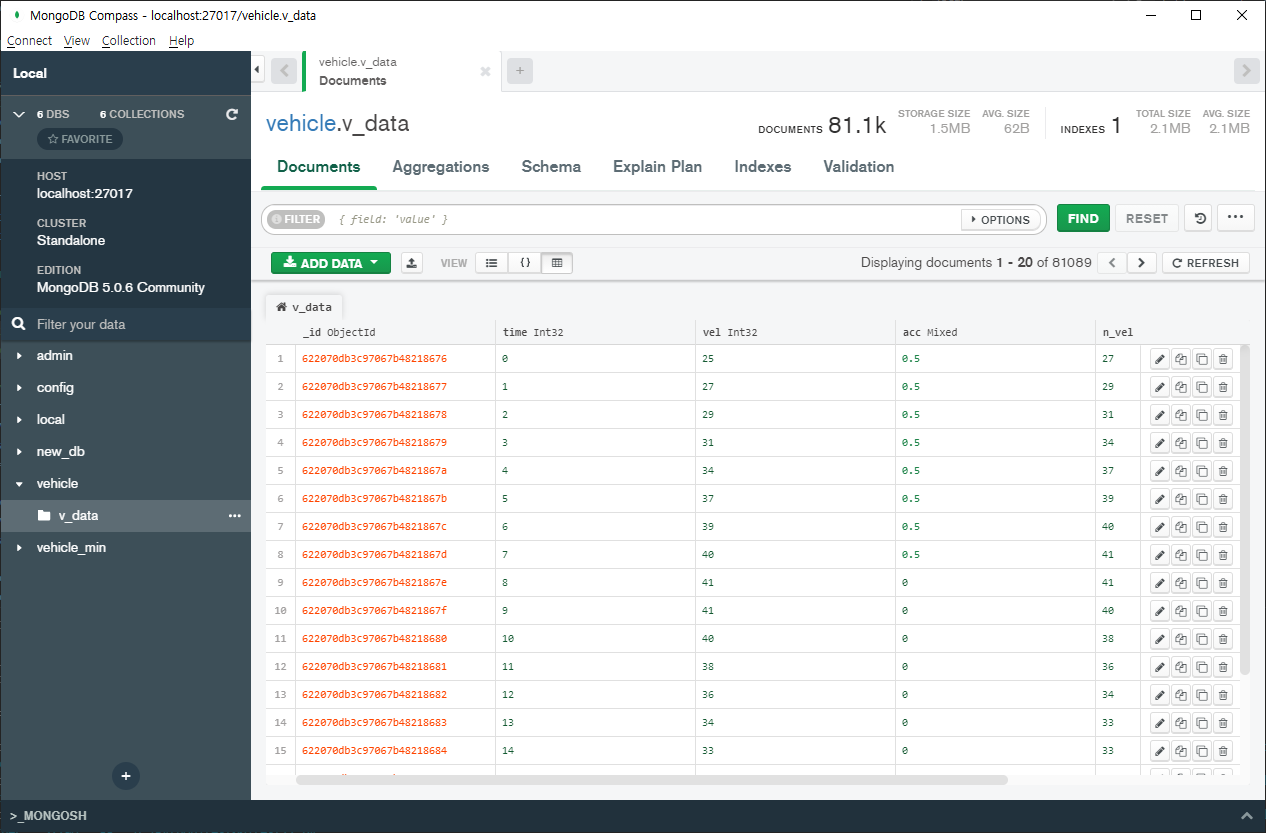Click the previous tab arrow
1266x833 pixels.
click(x=284, y=71)
